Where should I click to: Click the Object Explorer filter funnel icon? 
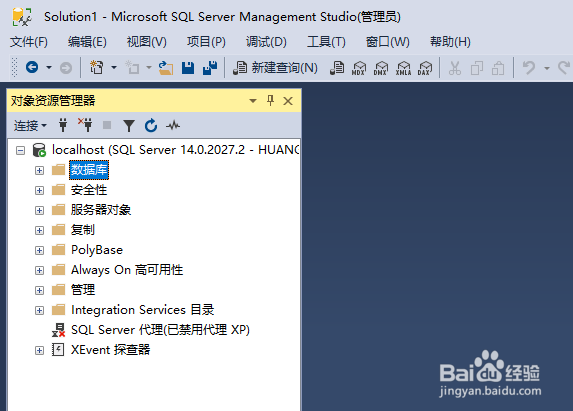(129, 126)
